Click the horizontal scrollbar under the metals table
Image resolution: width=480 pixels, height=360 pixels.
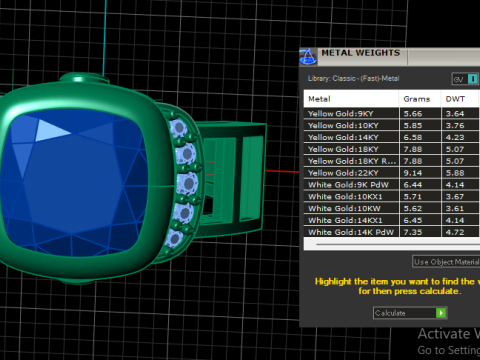(398, 244)
